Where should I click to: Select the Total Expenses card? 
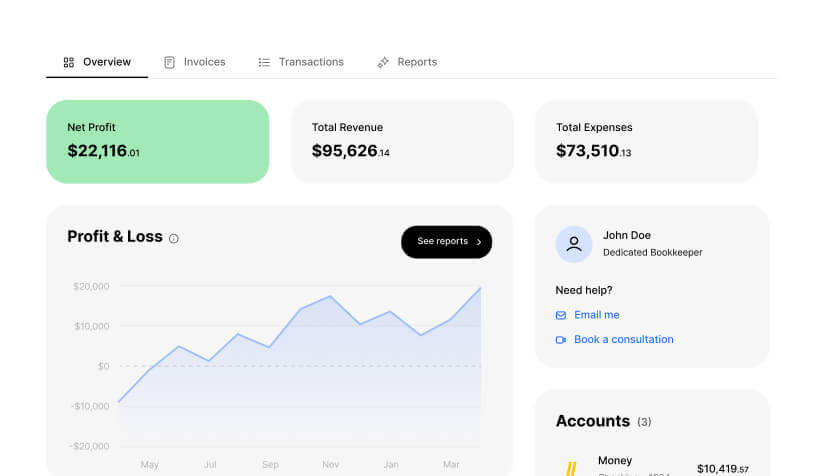[646, 141]
